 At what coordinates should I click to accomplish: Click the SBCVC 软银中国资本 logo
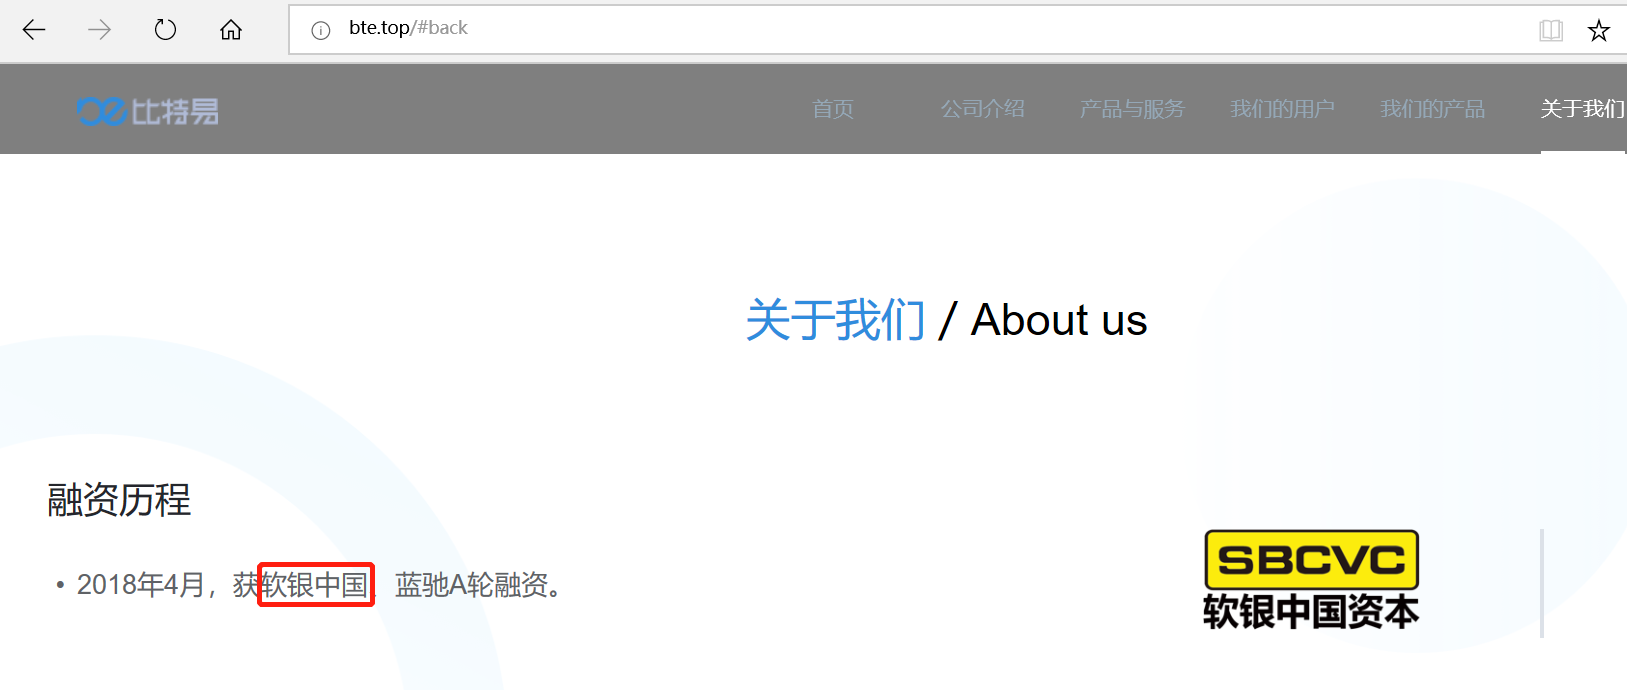click(1311, 580)
